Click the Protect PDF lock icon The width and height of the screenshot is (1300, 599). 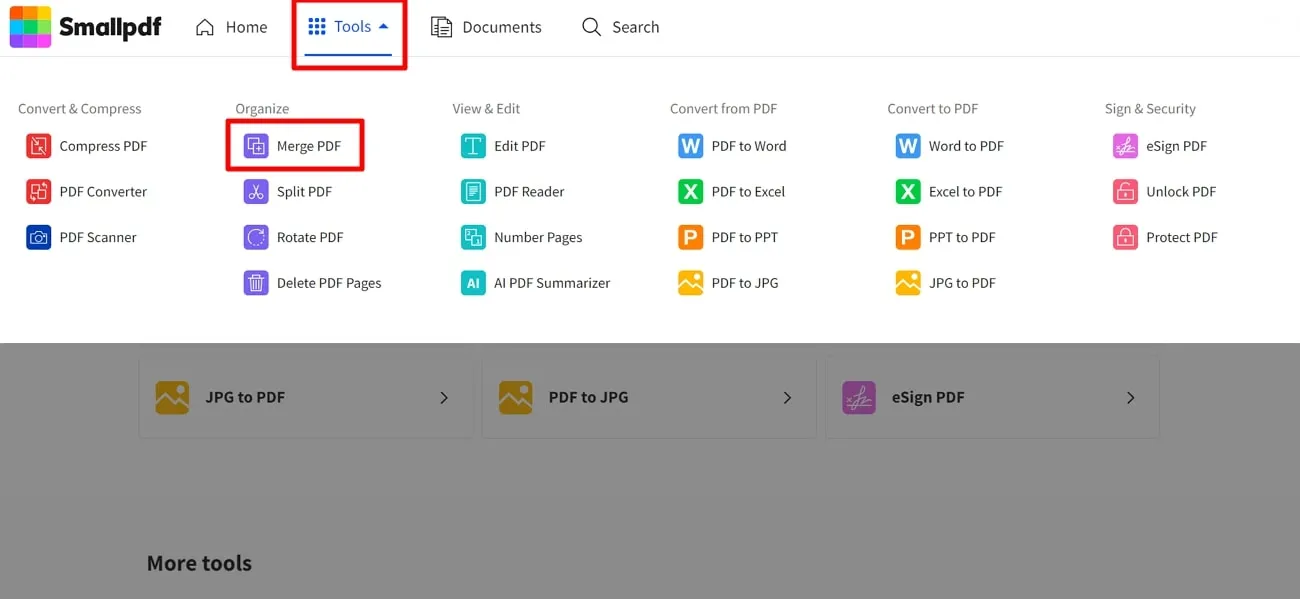tap(1125, 238)
